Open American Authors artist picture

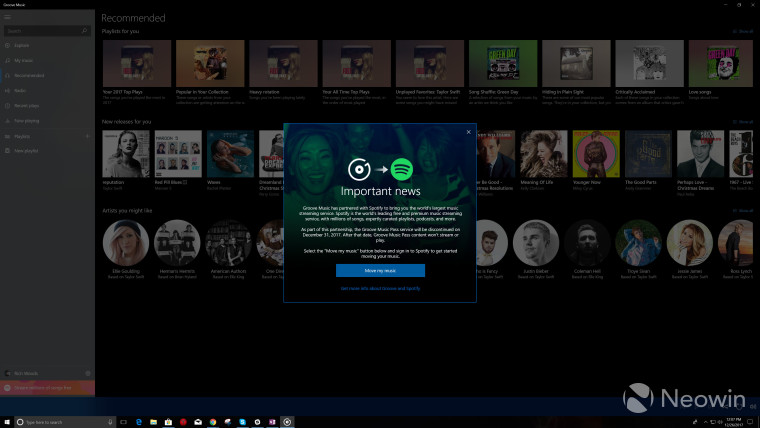tap(228, 243)
